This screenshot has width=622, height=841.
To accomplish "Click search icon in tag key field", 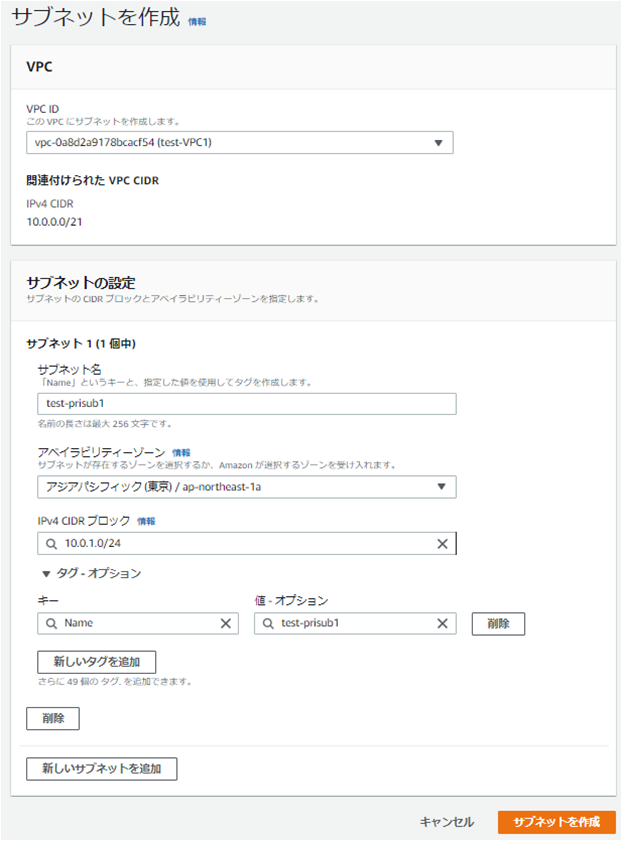I will coord(51,623).
